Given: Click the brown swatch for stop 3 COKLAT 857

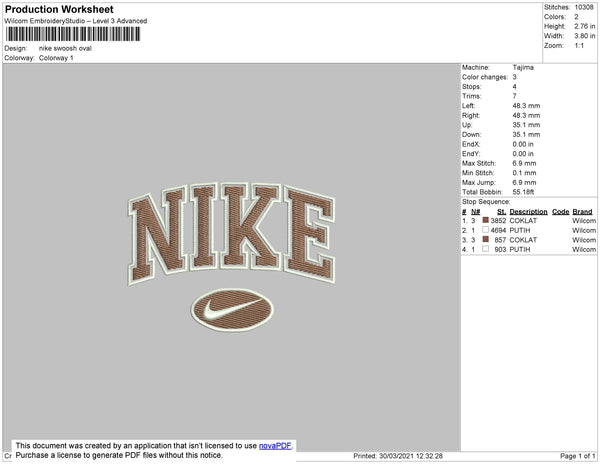Looking at the screenshot, I should [x=486, y=239].
